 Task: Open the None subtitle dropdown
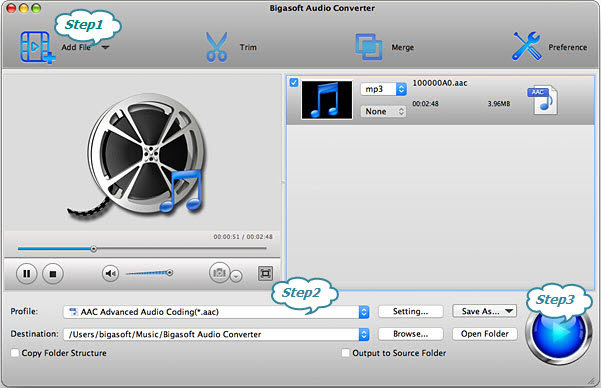coord(383,111)
